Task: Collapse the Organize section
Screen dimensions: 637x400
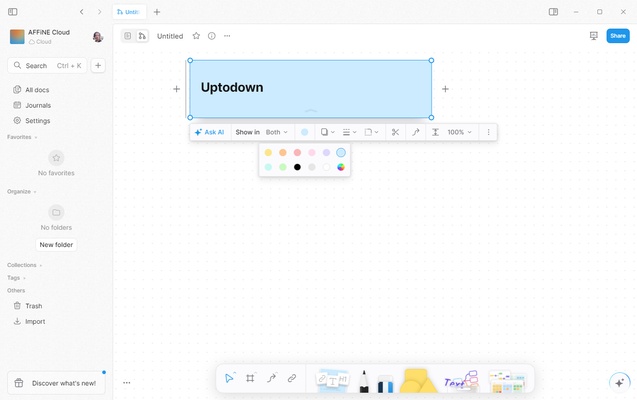Action: 22,191
